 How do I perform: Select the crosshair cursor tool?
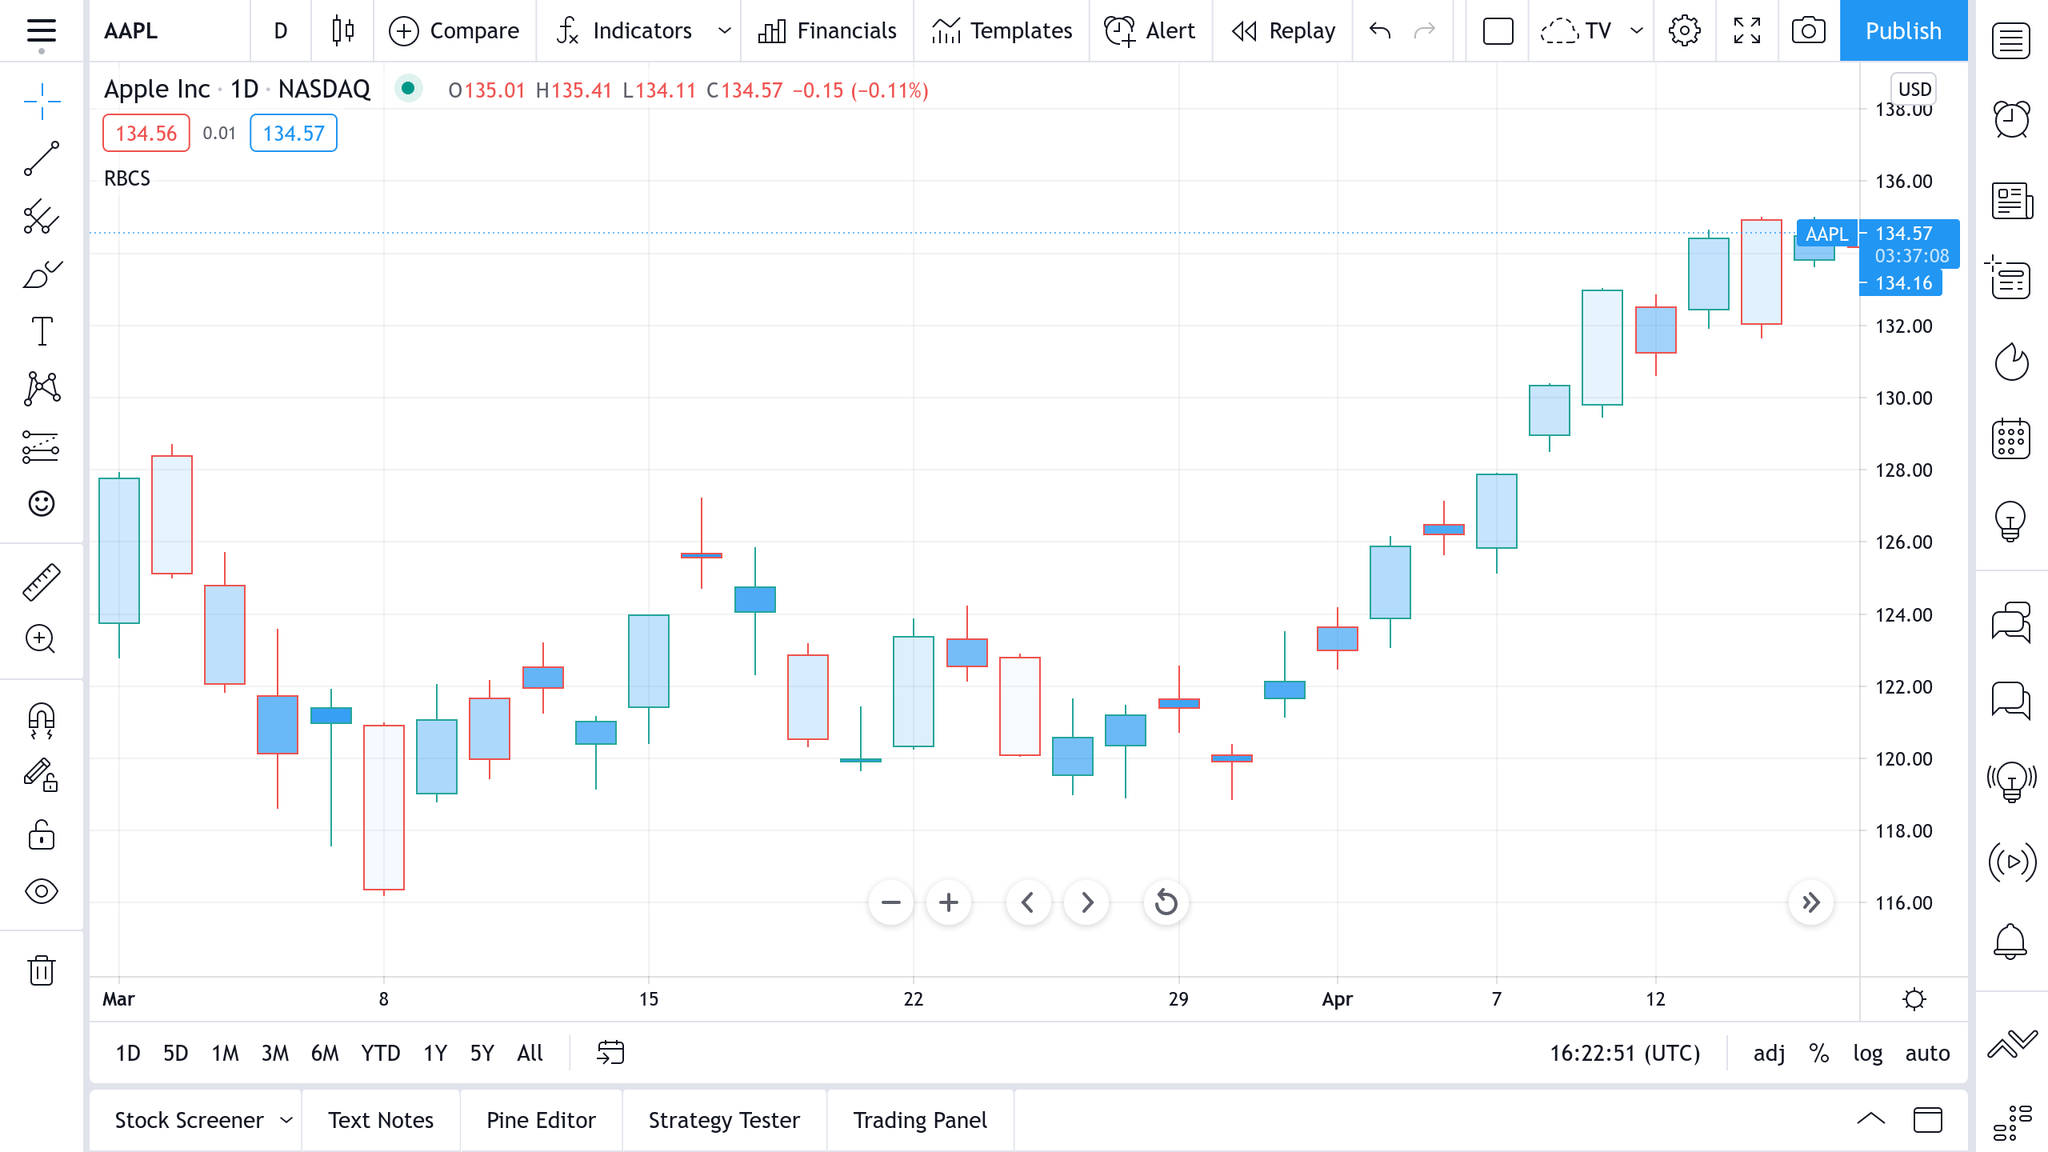42,101
